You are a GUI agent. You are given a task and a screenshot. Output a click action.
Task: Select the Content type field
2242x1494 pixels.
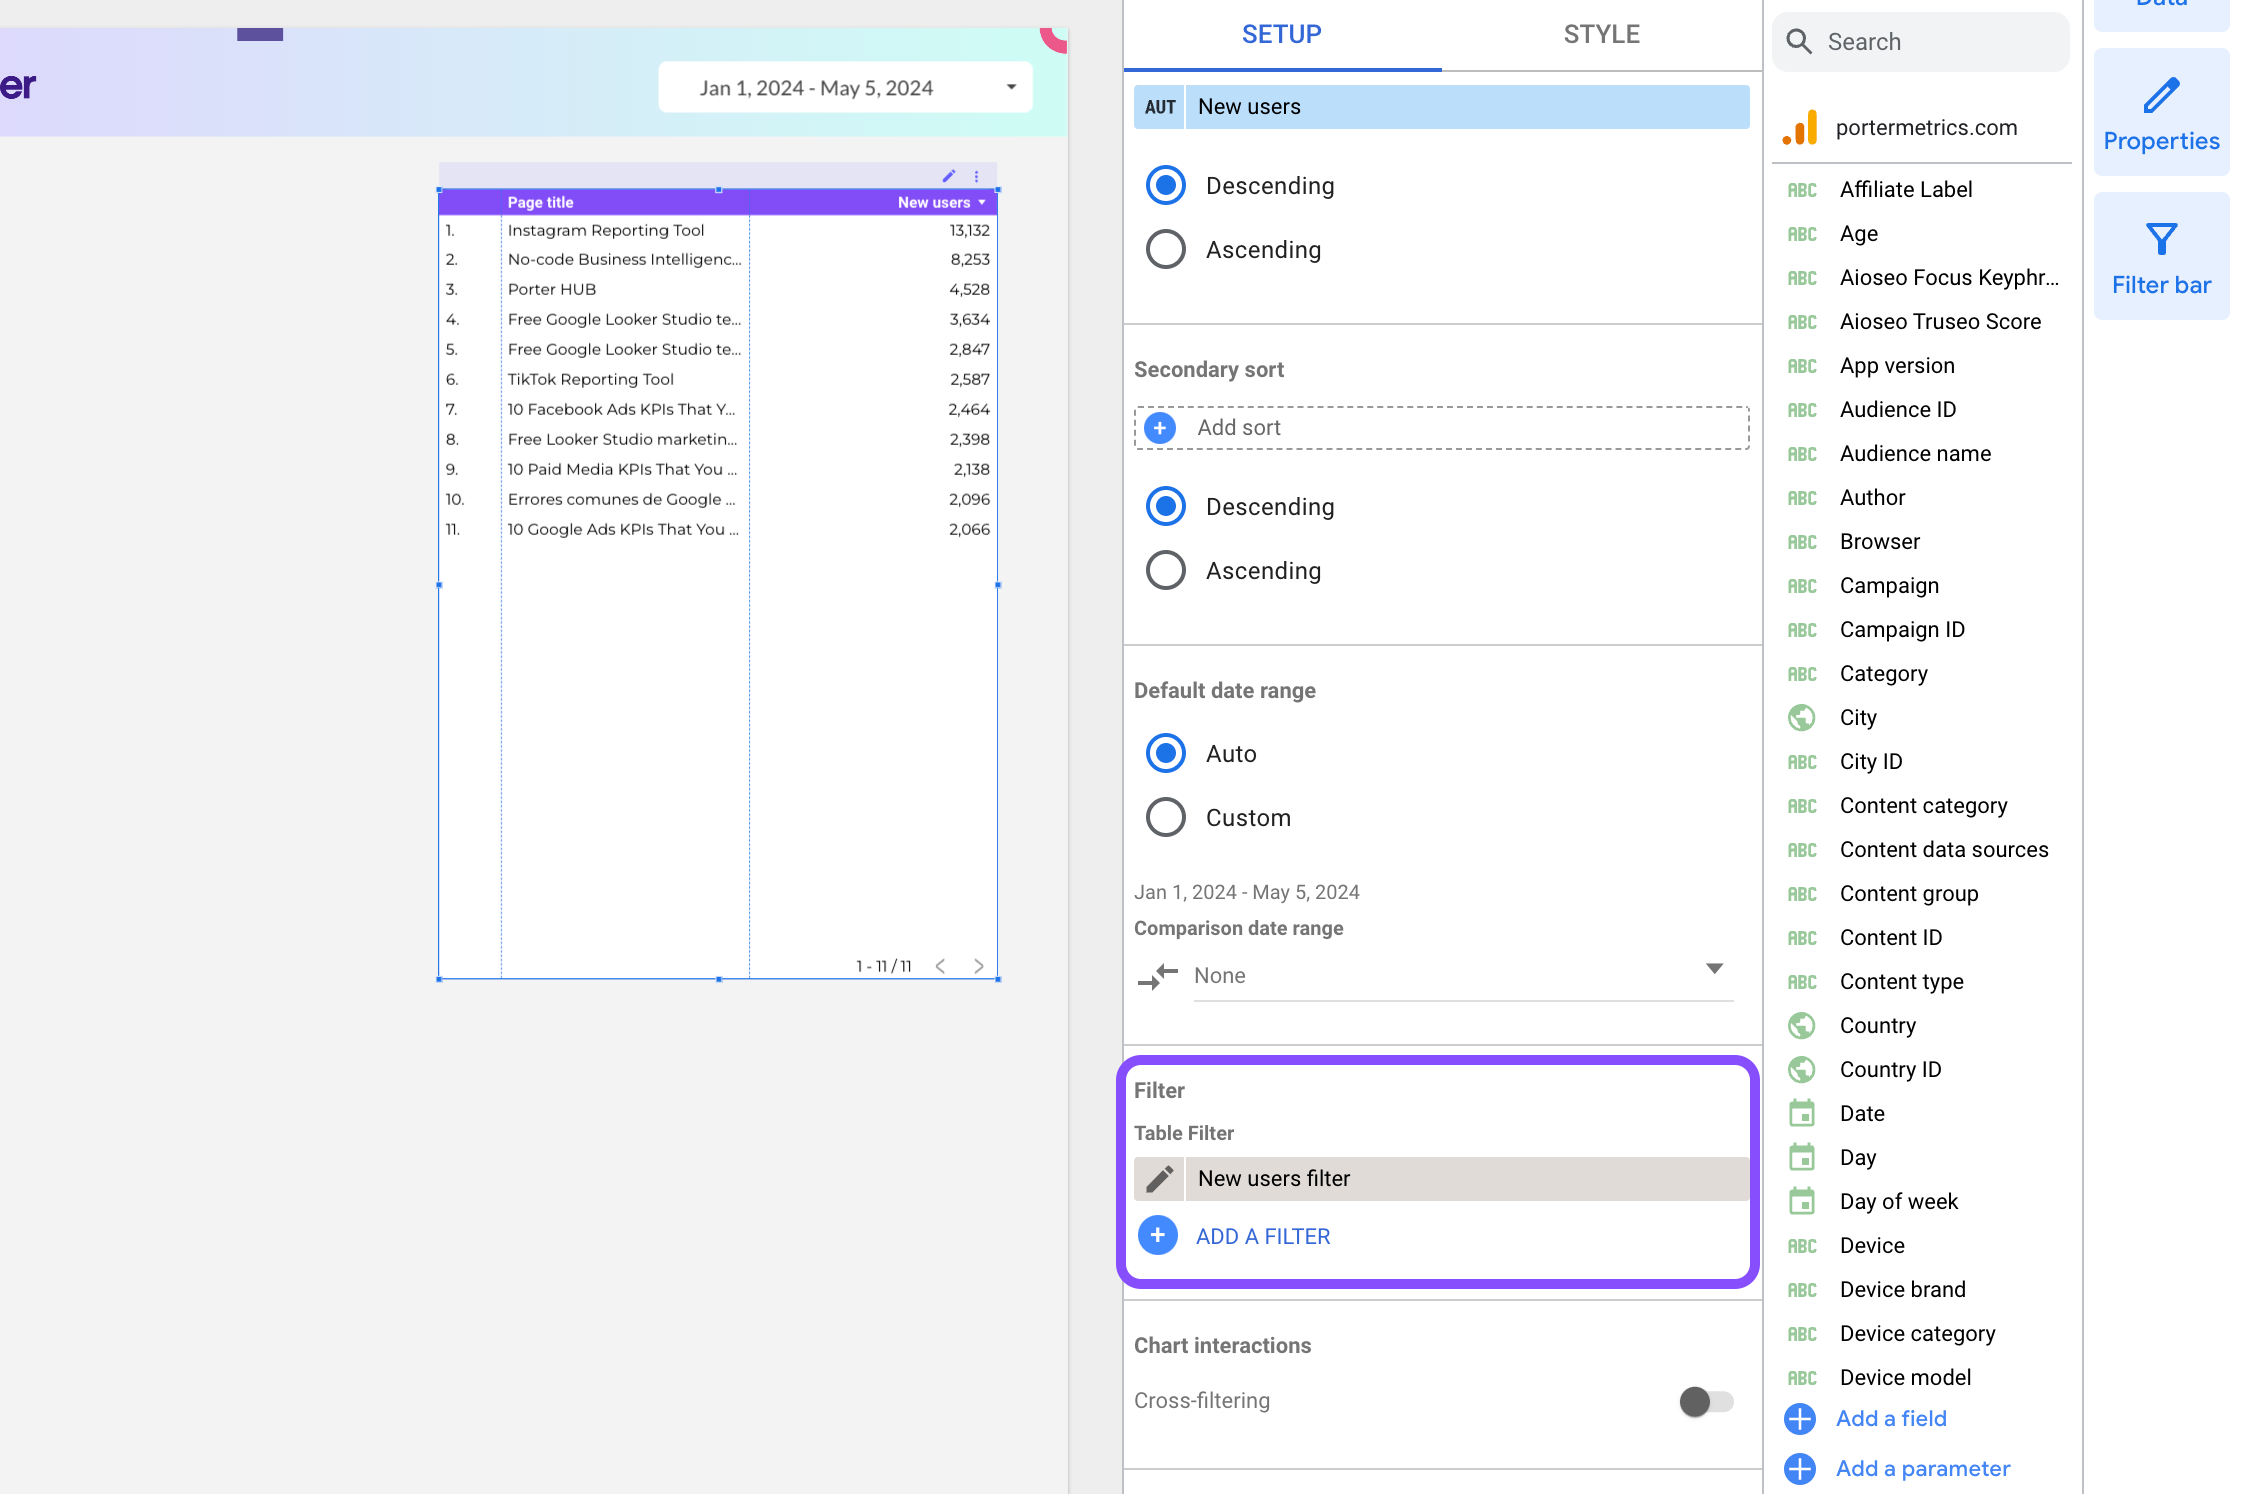[1901, 982]
